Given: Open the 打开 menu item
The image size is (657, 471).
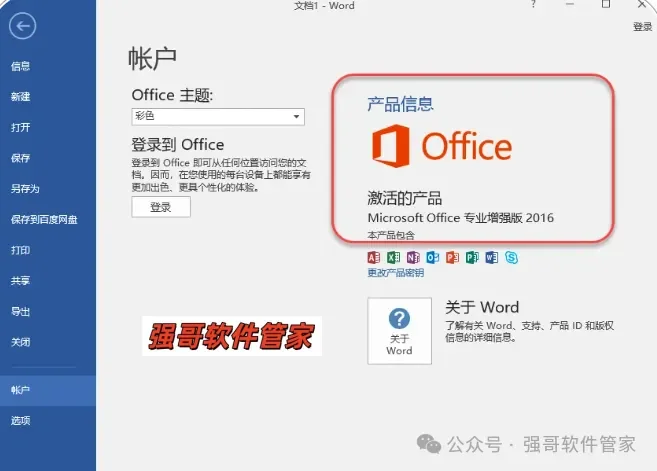Looking at the screenshot, I should click(21, 127).
